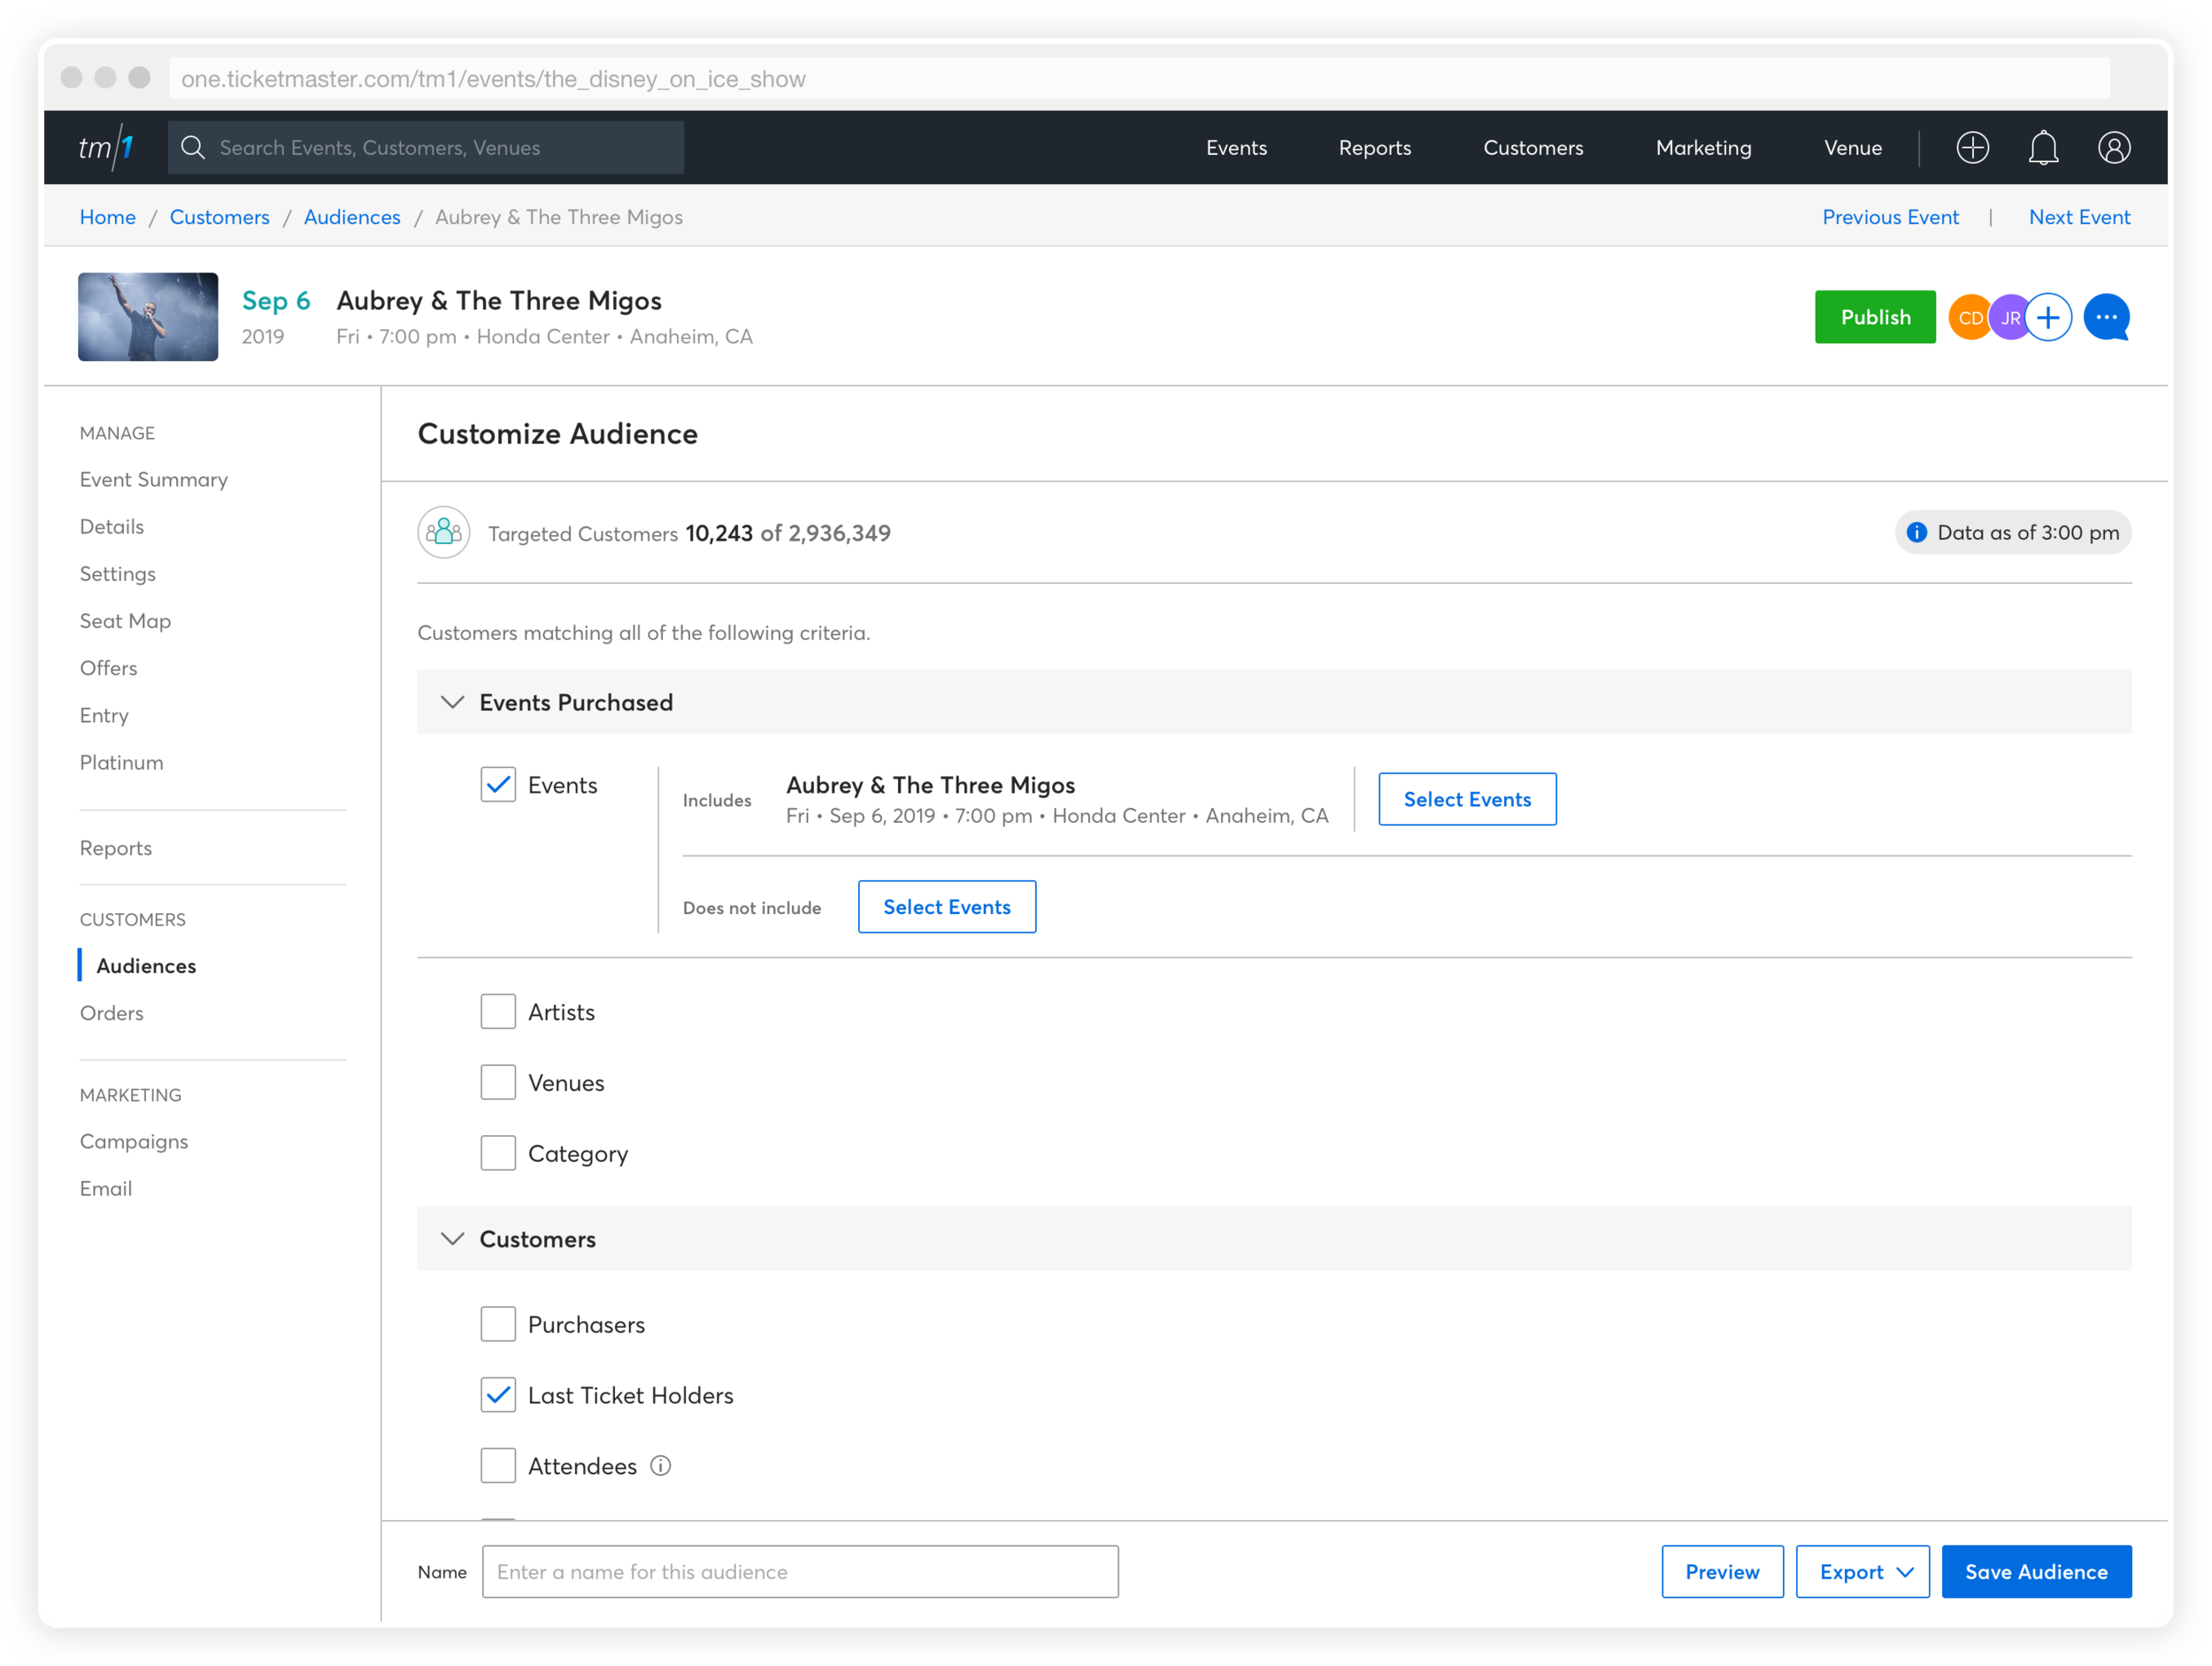Click the audience name input field
Viewport: 2212px width, 1666px height.
800,1572
